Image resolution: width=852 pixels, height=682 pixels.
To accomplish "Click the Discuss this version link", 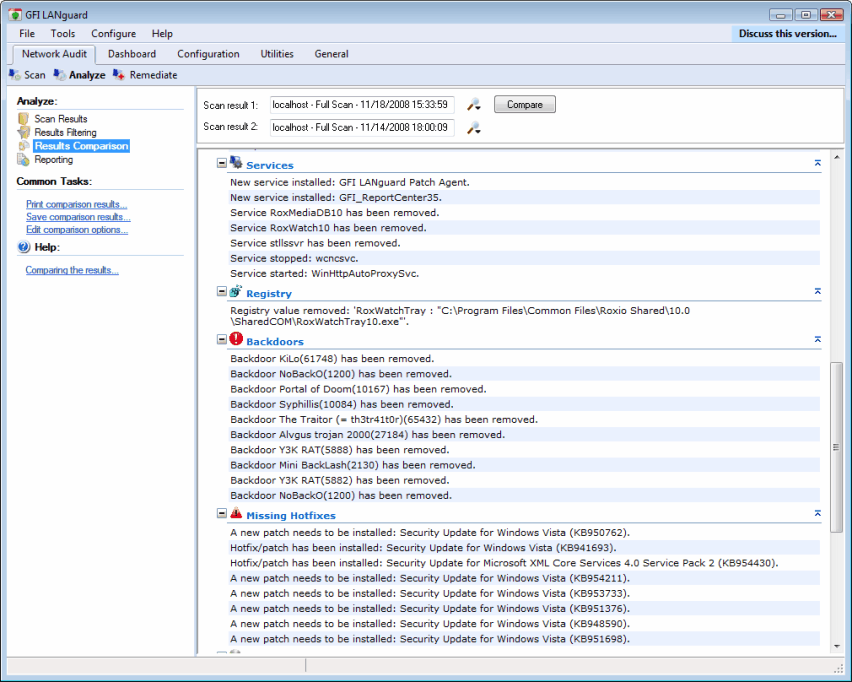I will tap(787, 34).
